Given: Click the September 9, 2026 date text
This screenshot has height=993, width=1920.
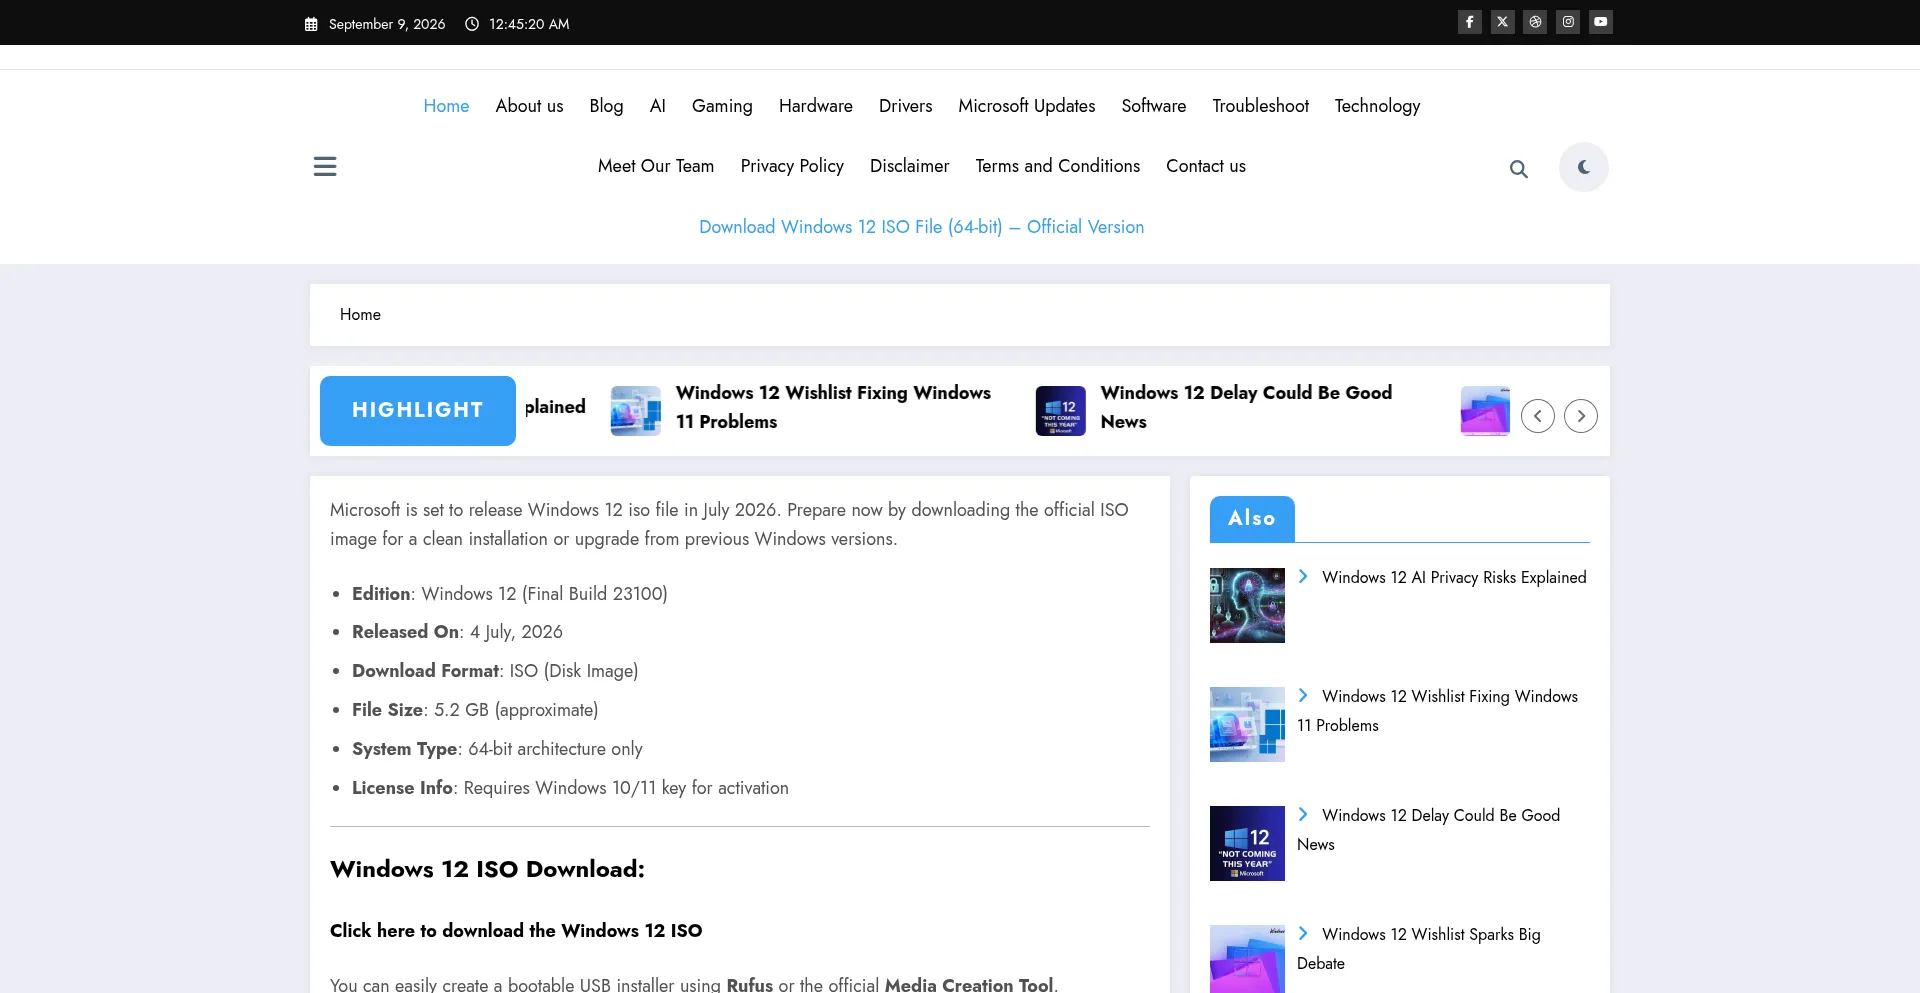Looking at the screenshot, I should pos(387,24).
